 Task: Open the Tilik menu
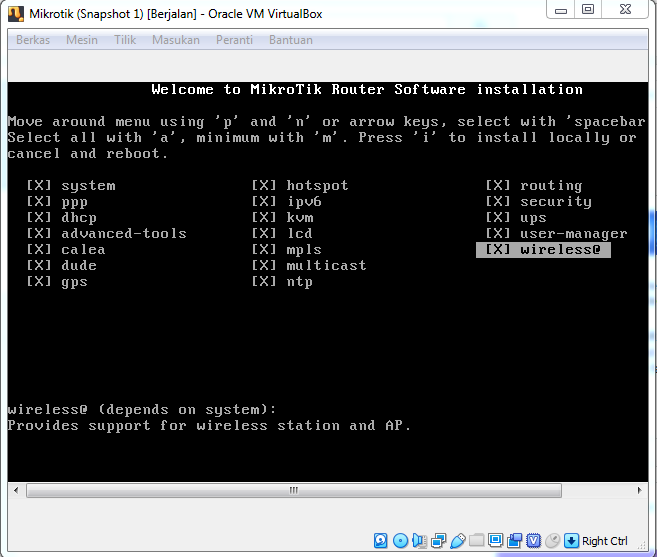(125, 40)
